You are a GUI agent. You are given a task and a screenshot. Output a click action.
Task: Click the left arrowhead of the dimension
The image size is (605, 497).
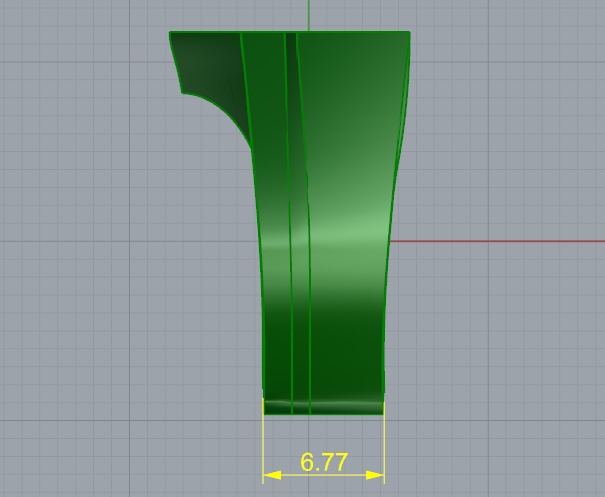click(272, 475)
